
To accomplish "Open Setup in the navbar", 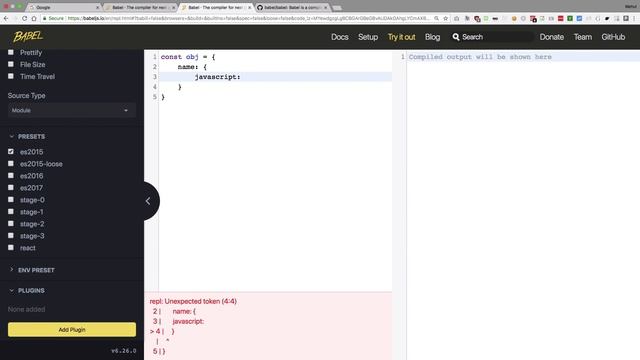I will click(368, 37).
